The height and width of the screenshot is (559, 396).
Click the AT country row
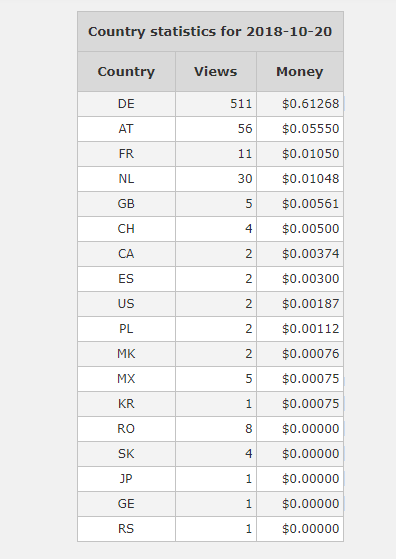click(x=210, y=129)
